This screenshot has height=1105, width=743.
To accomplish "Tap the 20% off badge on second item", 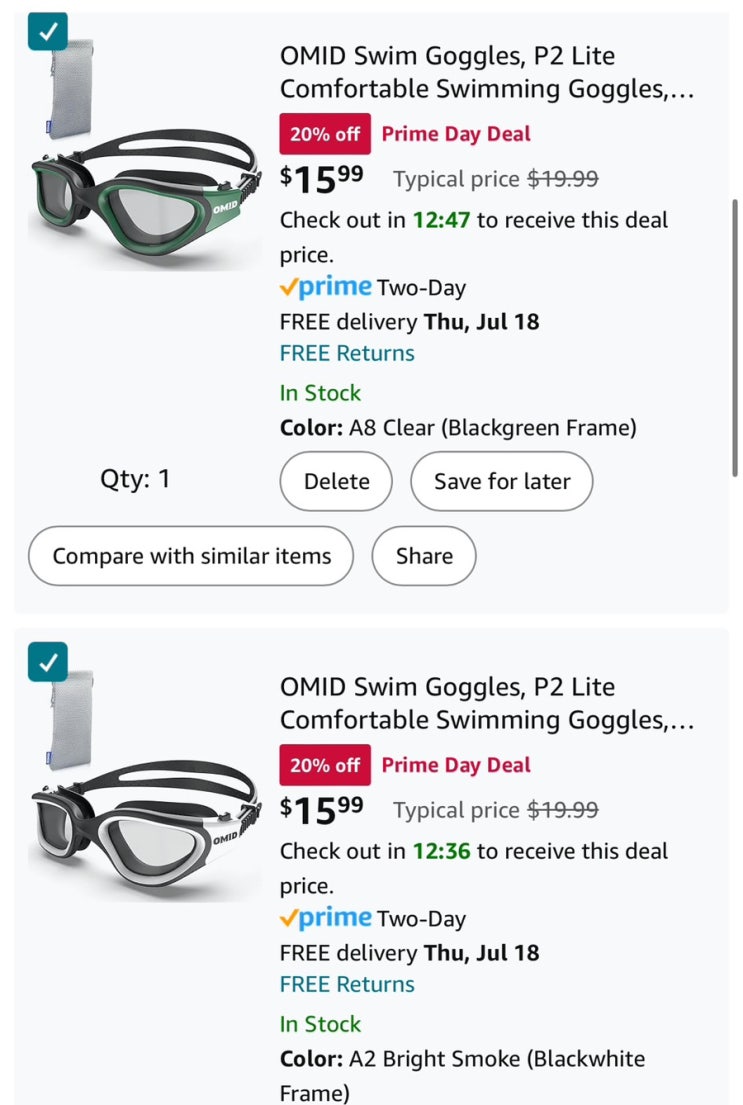I will pos(325,765).
